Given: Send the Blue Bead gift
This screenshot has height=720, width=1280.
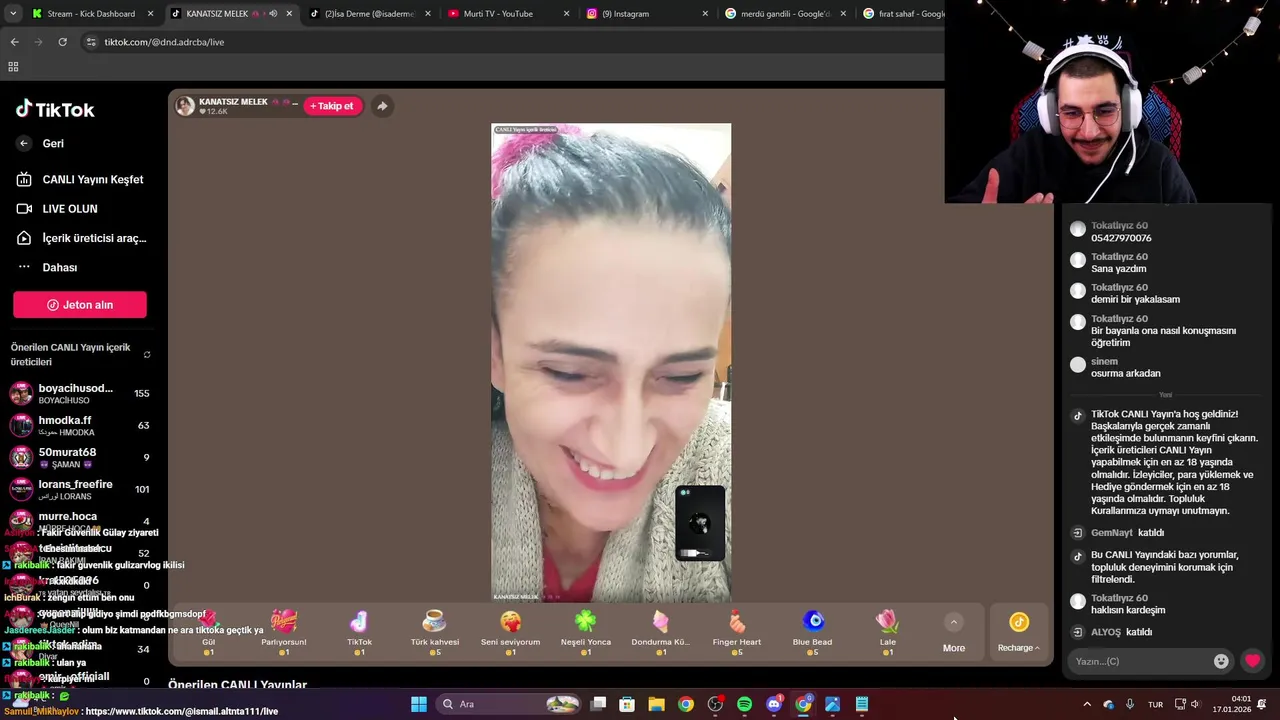Looking at the screenshot, I should 812,633.
